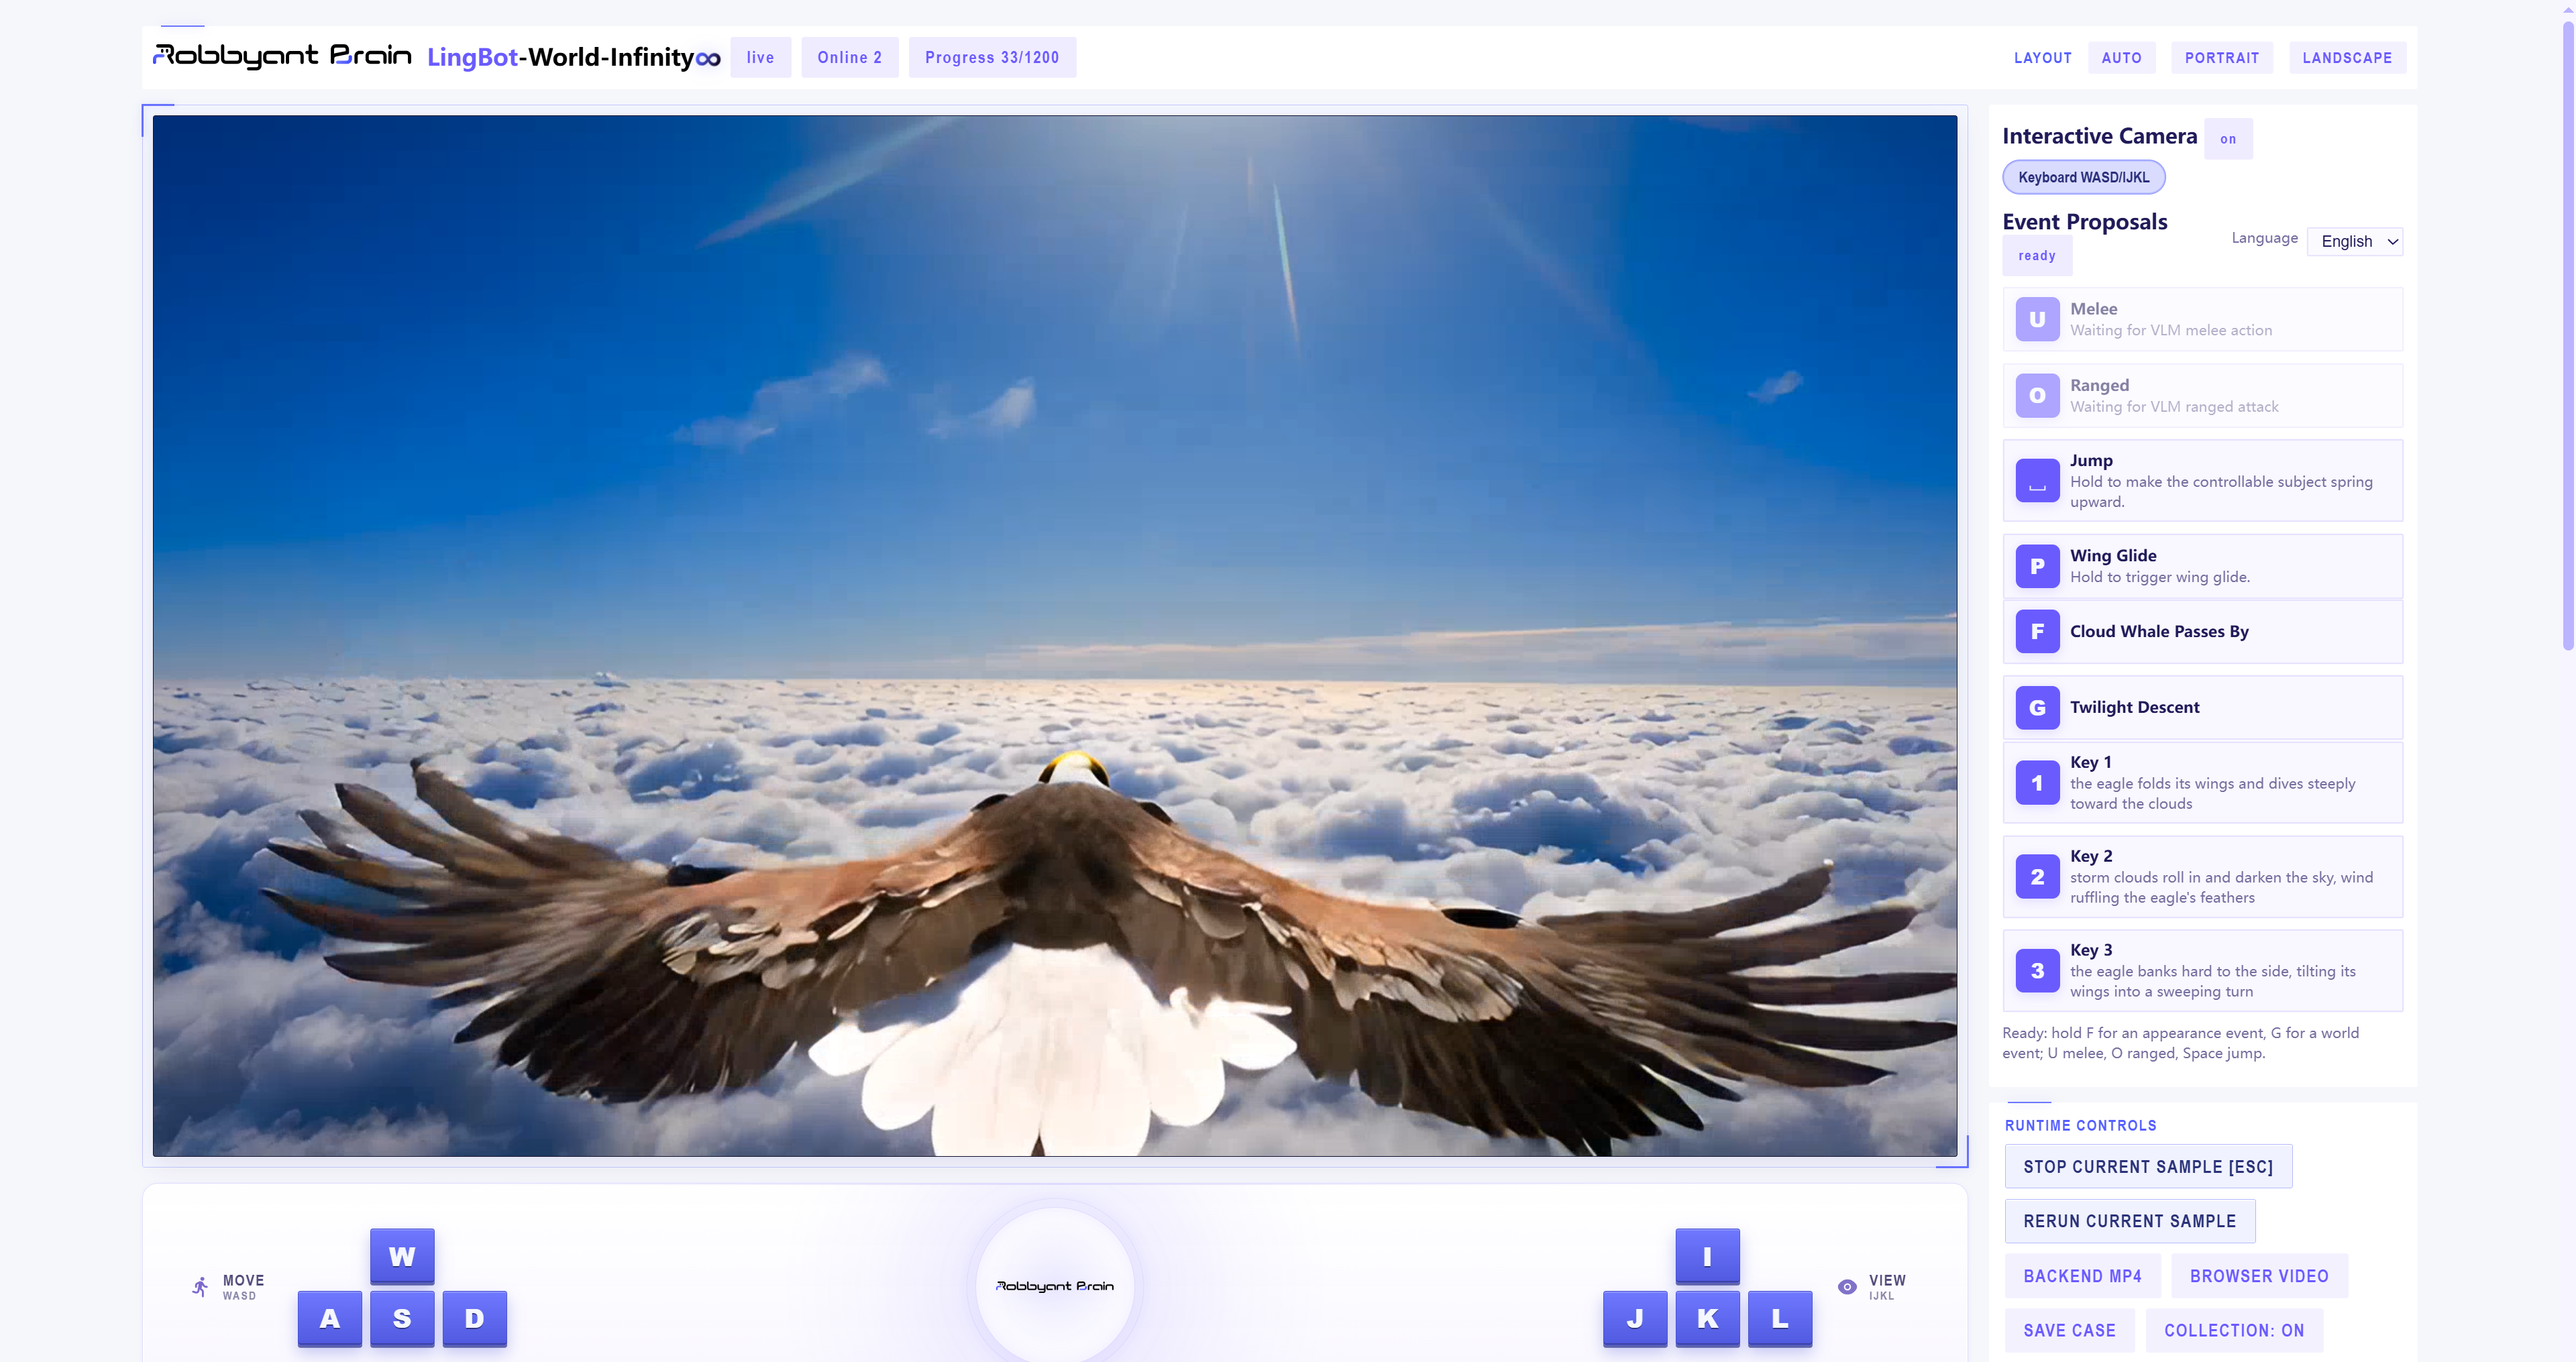Click the D move-right key

[475, 1318]
